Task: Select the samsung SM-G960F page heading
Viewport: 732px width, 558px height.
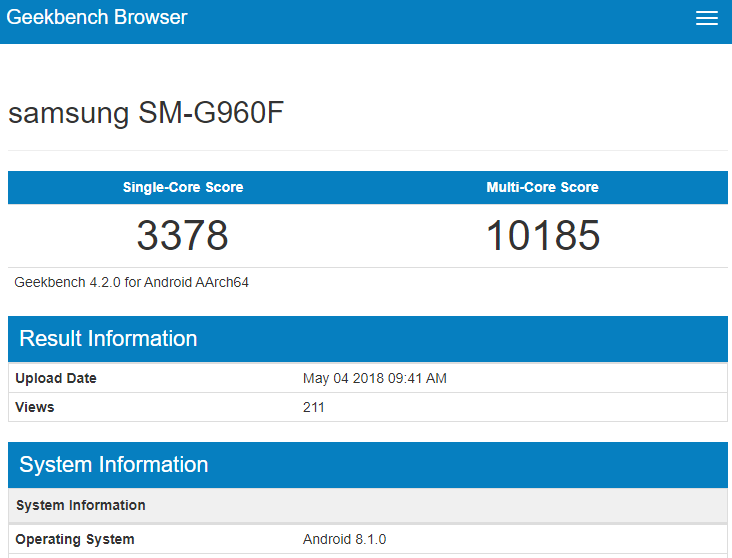Action: [x=146, y=113]
